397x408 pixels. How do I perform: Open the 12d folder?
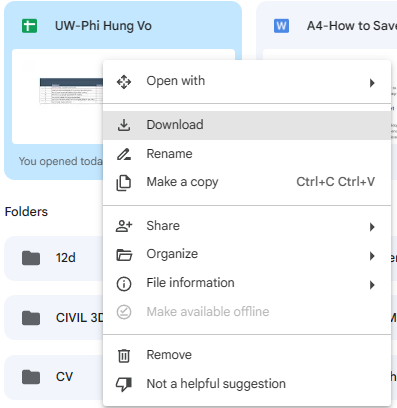[54, 258]
